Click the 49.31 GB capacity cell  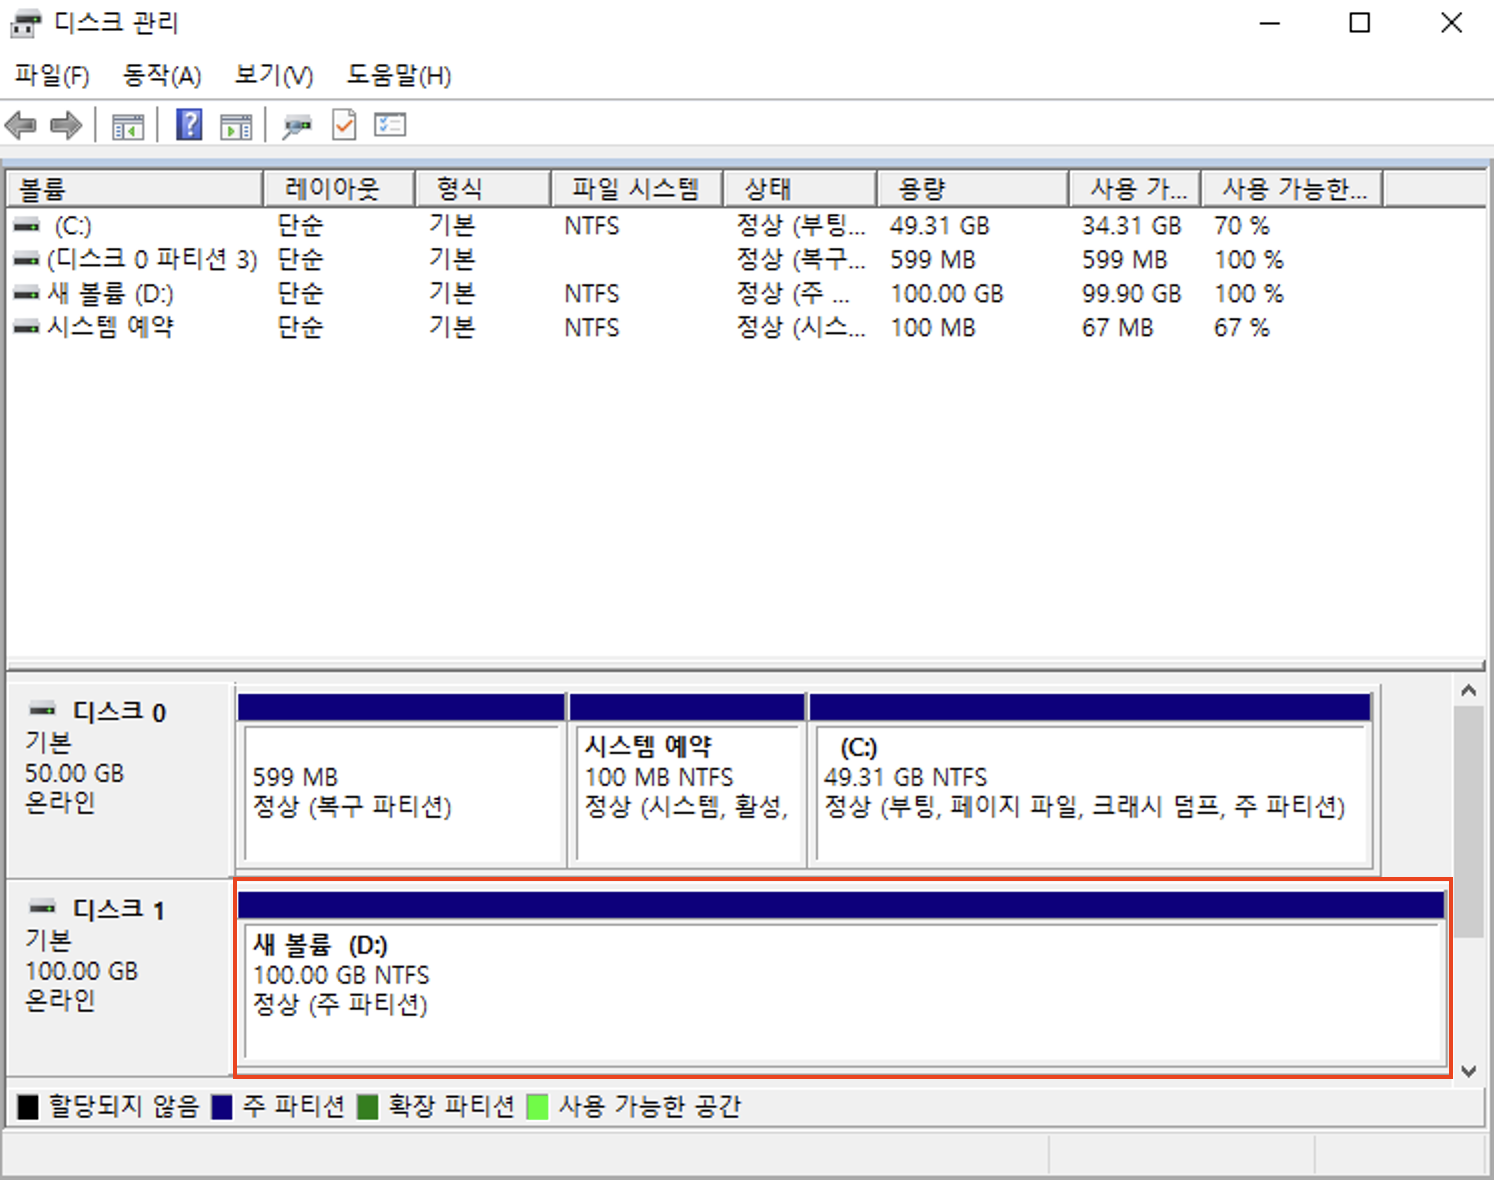tap(940, 227)
